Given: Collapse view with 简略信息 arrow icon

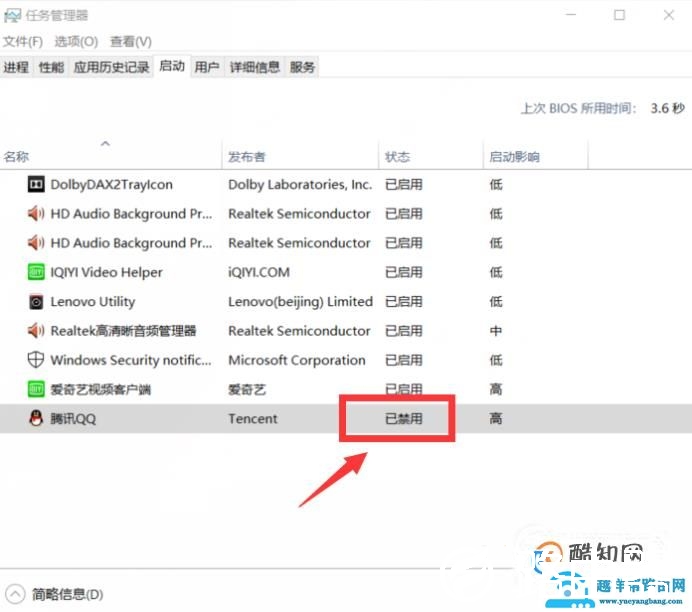Looking at the screenshot, I should [x=15, y=594].
